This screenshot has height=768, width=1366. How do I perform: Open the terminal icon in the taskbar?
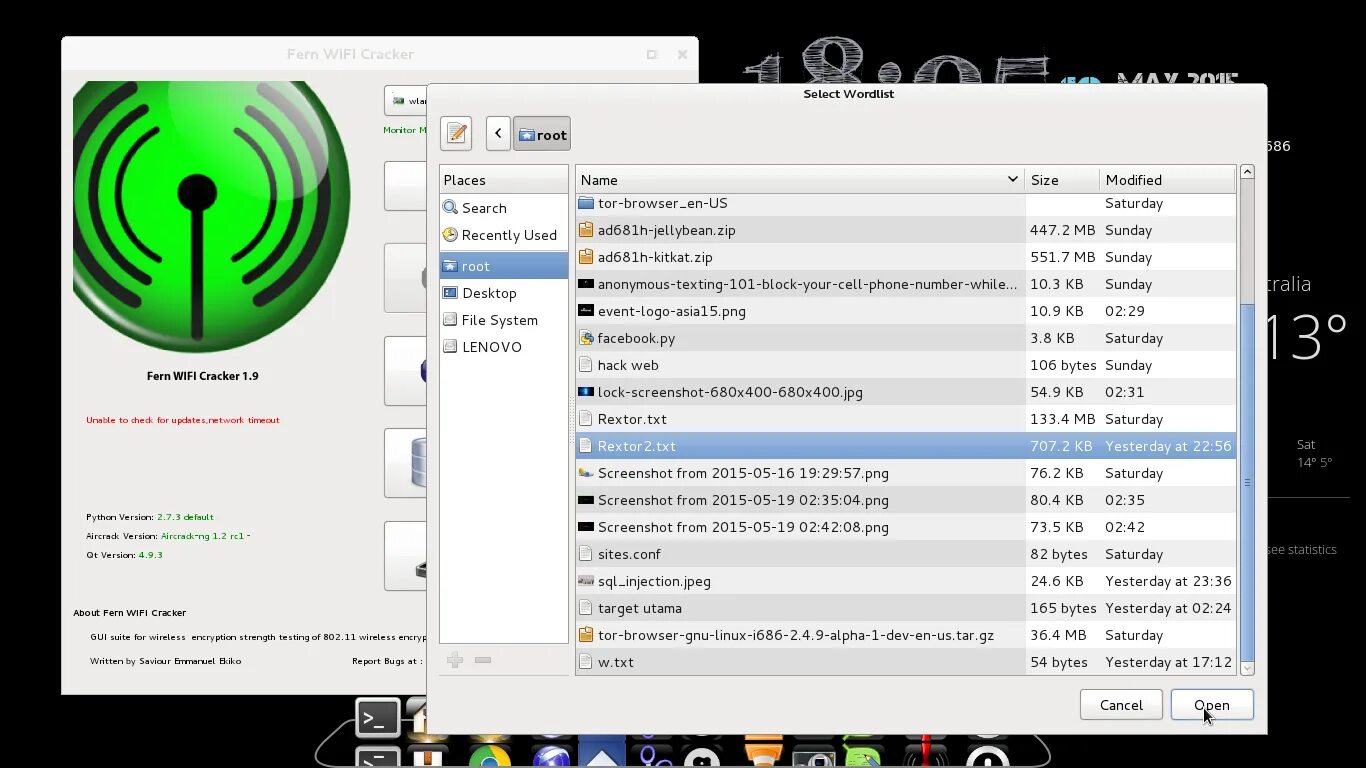(377, 717)
